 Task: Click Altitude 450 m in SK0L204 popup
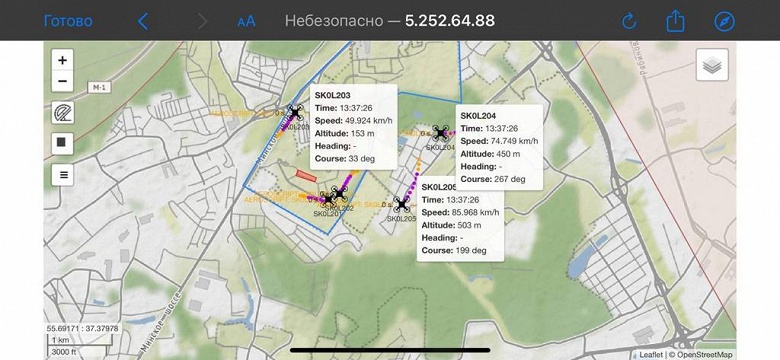(x=490, y=154)
